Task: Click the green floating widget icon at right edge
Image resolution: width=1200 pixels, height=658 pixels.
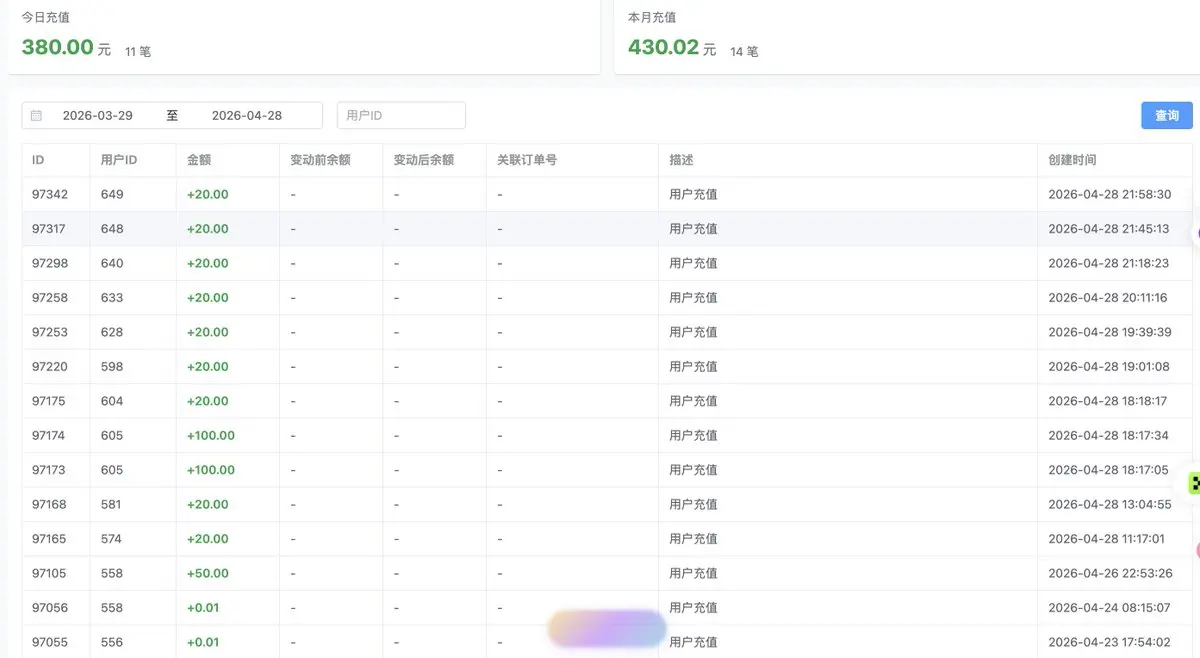Action: (x=1194, y=484)
